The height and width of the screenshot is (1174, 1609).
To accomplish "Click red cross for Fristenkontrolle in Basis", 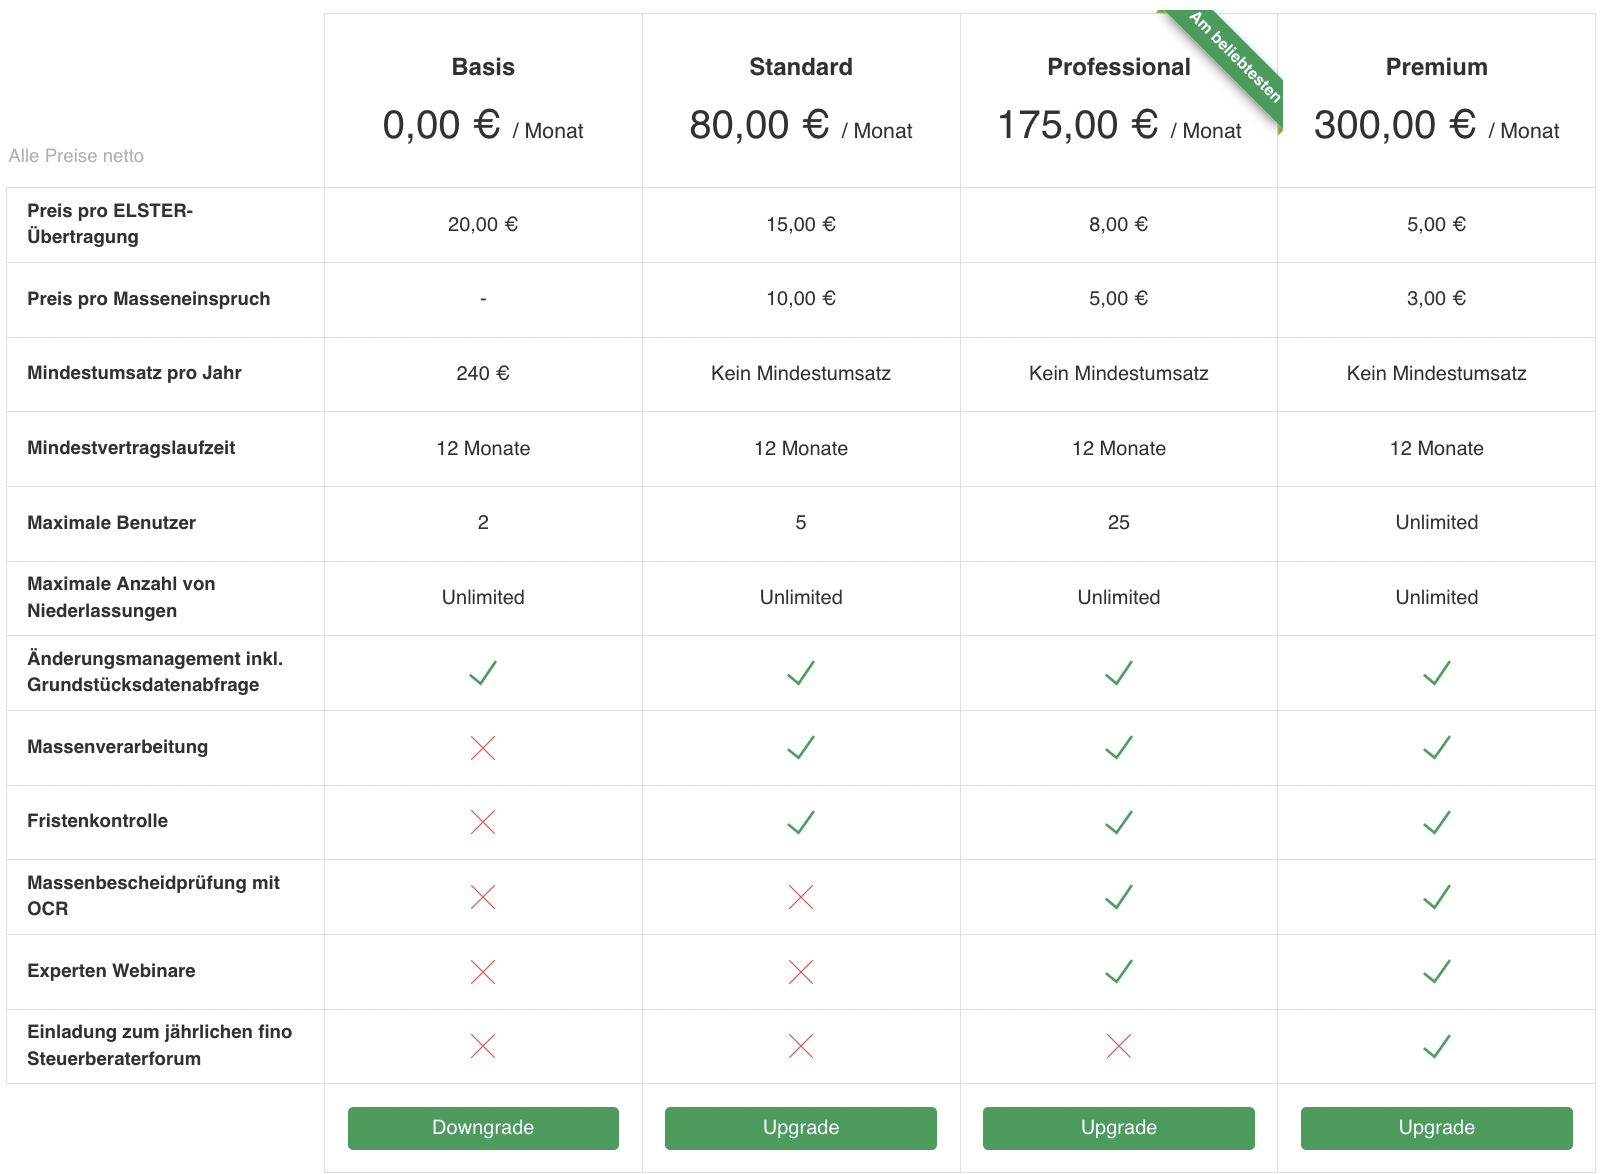I will [x=483, y=822].
